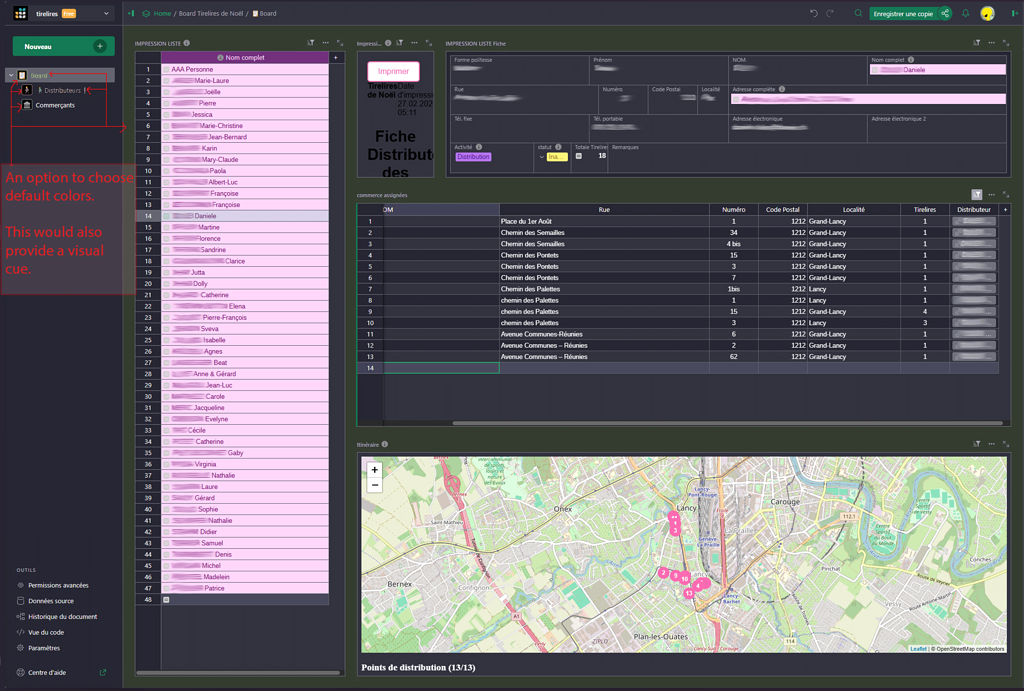
Task: Open Historique du document
Action: pyautogui.click(x=62, y=617)
